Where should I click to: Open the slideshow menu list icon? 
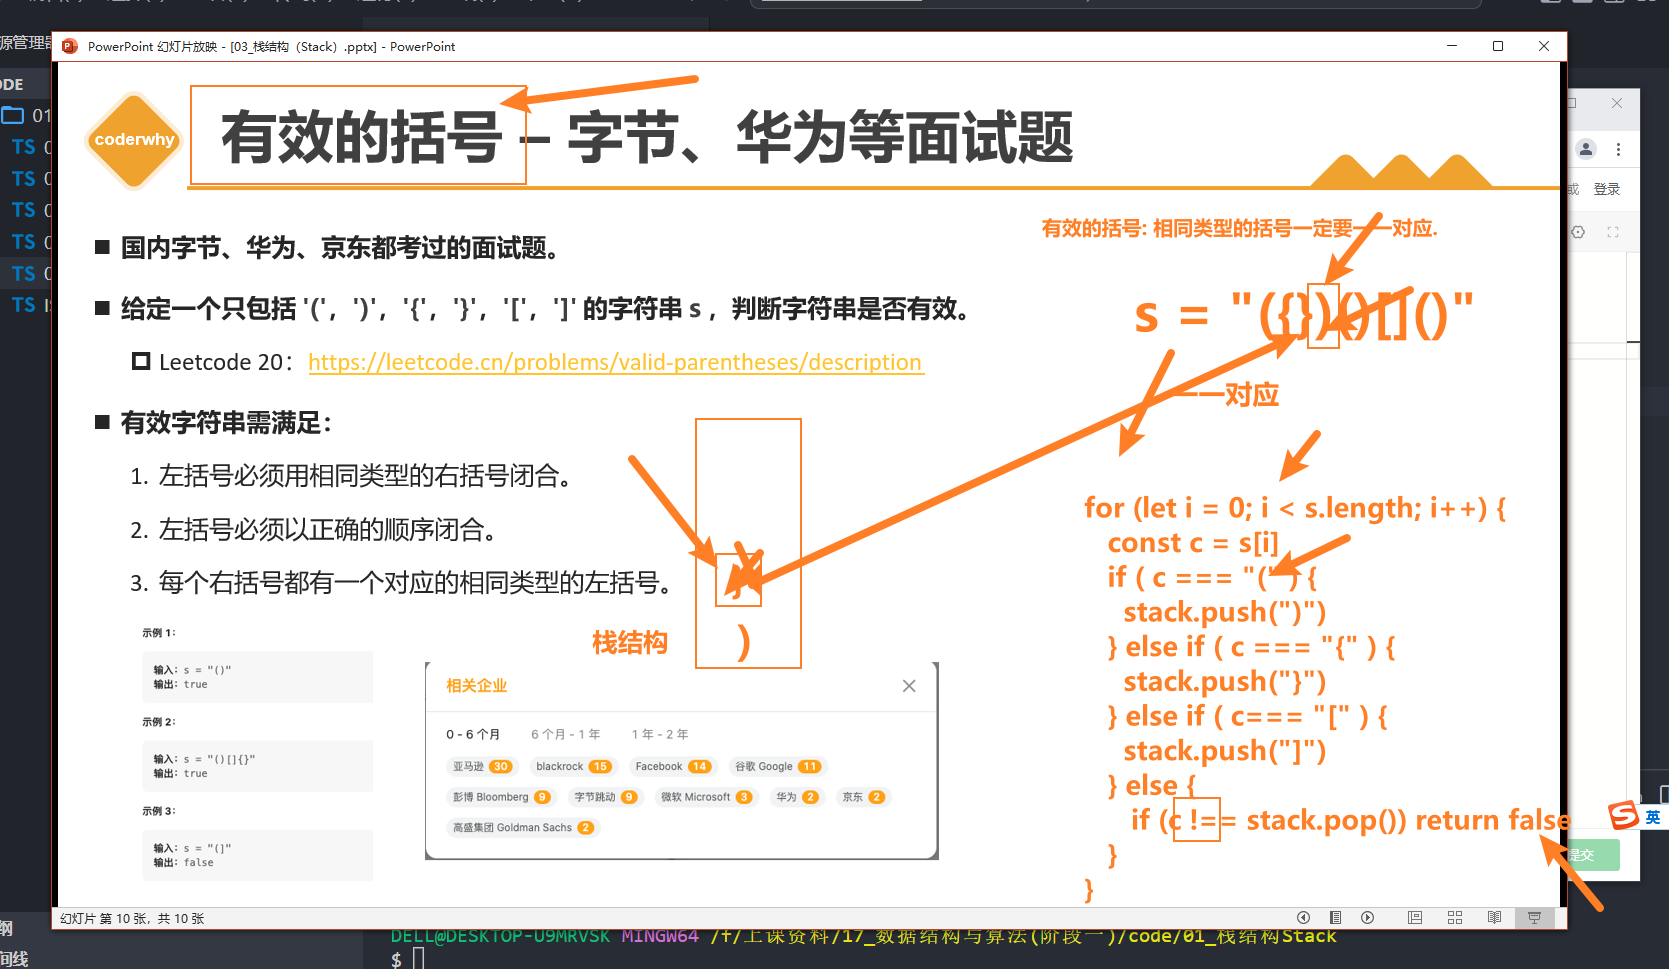click(x=1335, y=917)
